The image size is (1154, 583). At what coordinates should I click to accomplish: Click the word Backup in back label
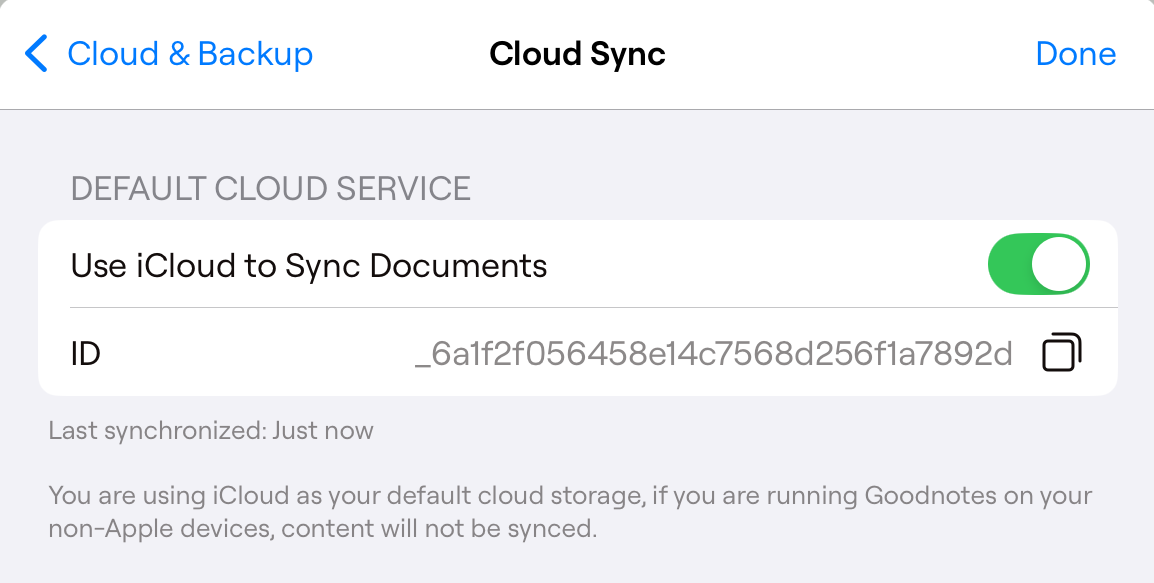pyautogui.click(x=255, y=54)
